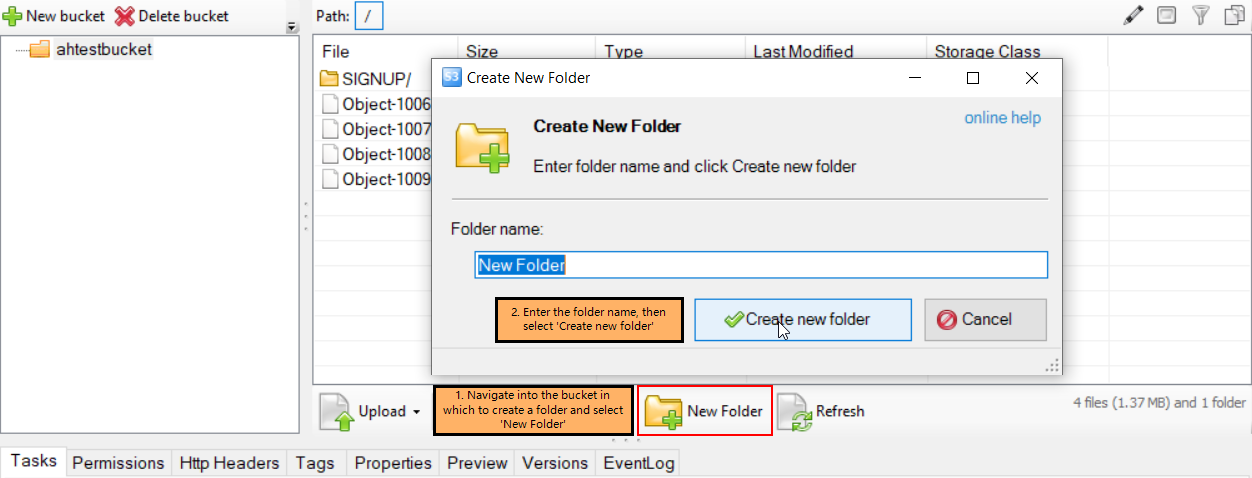Cancel the Create New Folder dialog
This screenshot has width=1252, height=478.
pos(985,320)
